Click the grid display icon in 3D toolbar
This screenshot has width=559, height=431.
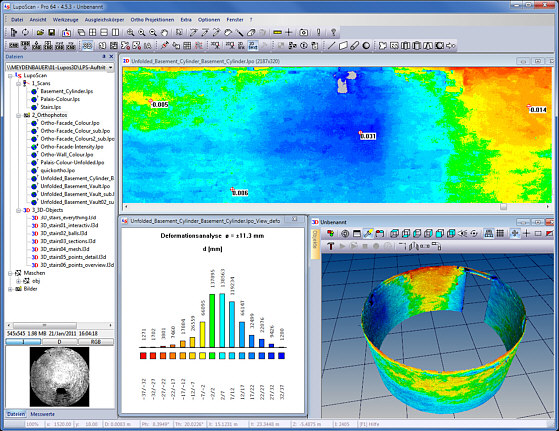tap(500, 234)
